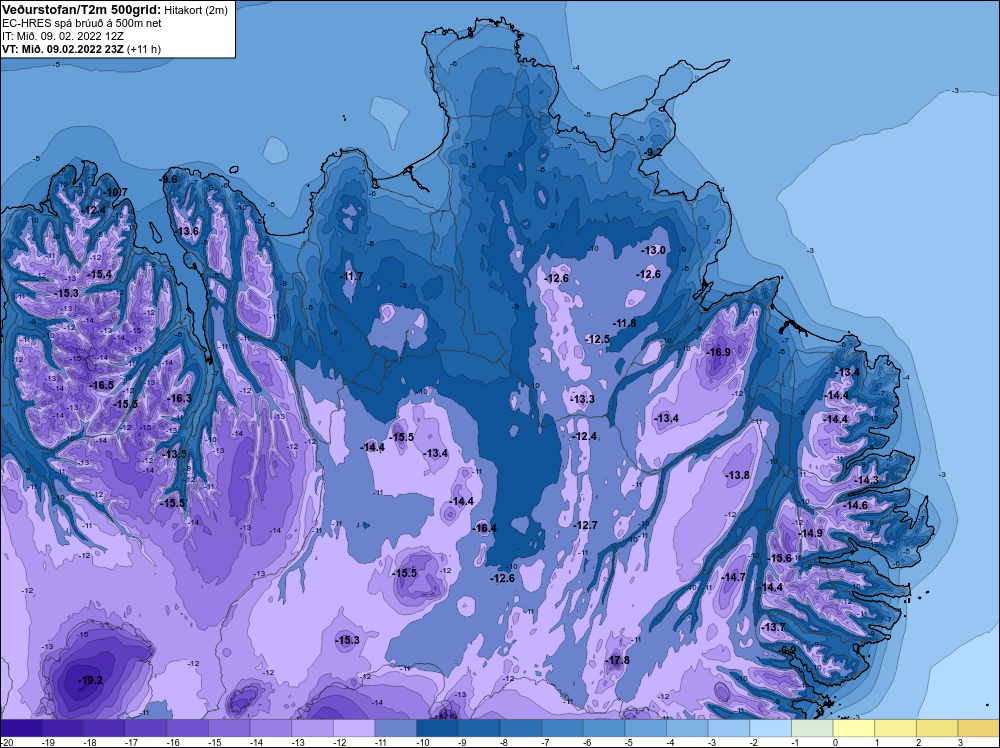1000x748 pixels.
Task: Pick the legend swatch between -16 and -15
Action: pos(188,728)
